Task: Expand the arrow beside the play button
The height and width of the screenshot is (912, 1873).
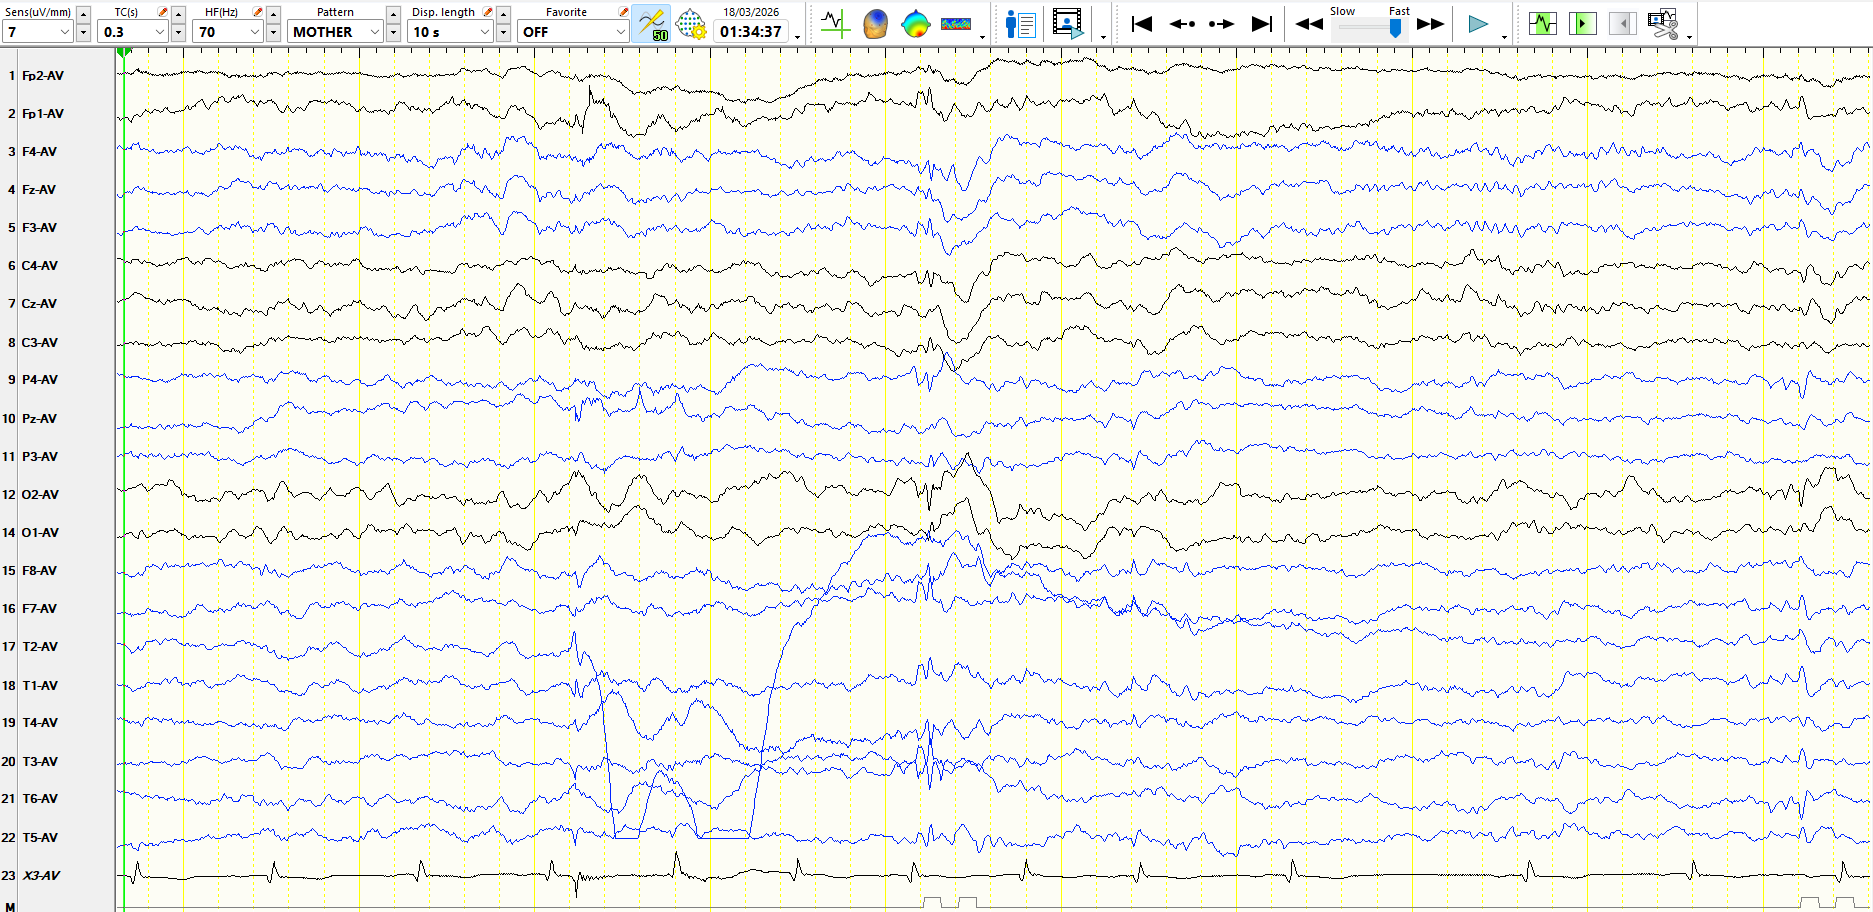Action: click(x=1504, y=37)
